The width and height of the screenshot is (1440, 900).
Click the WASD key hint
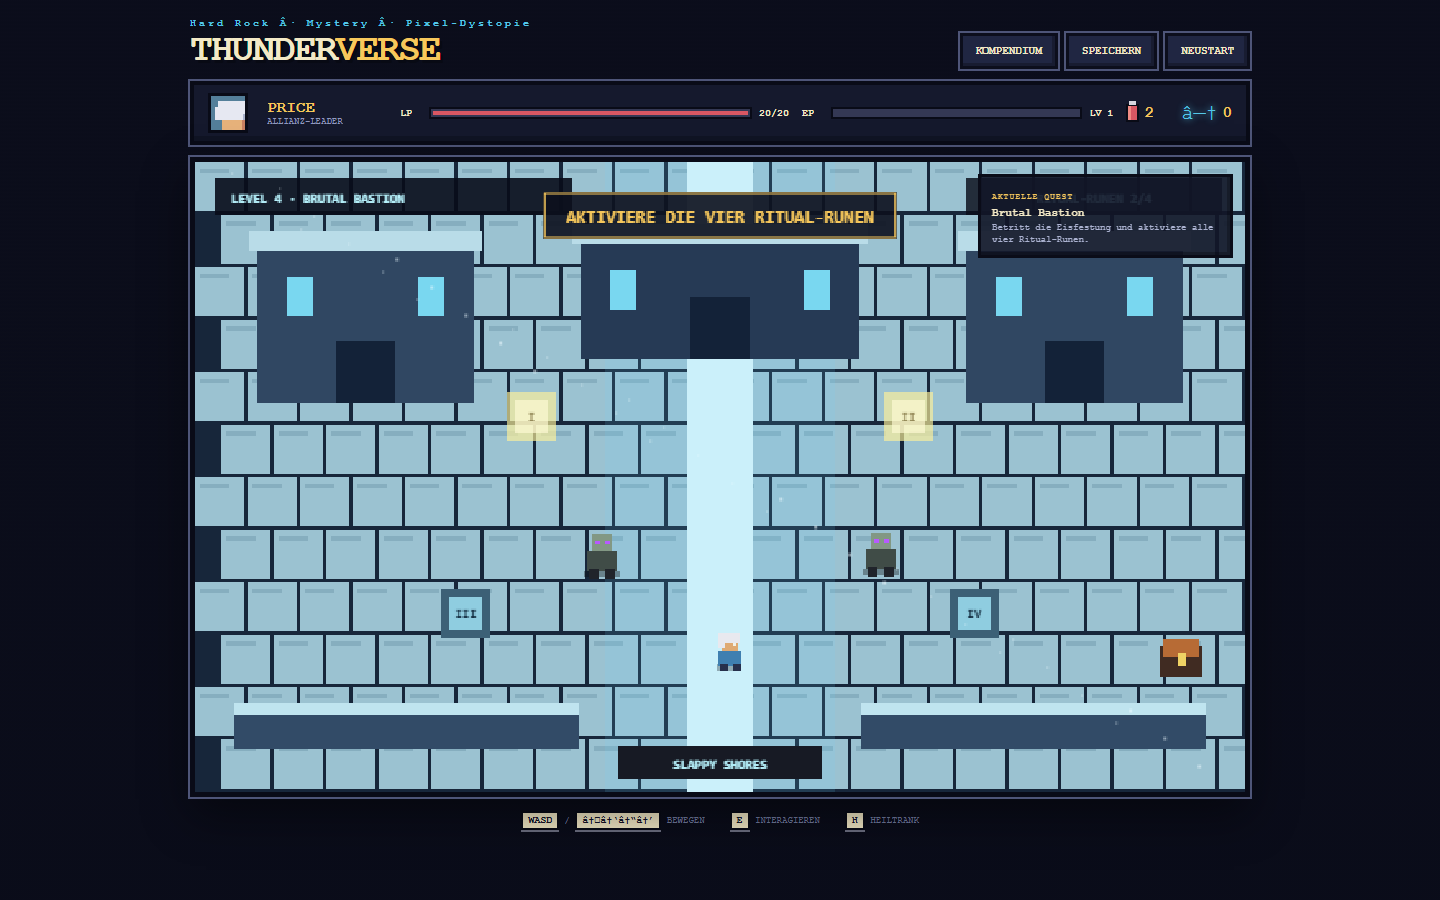pyautogui.click(x=540, y=821)
